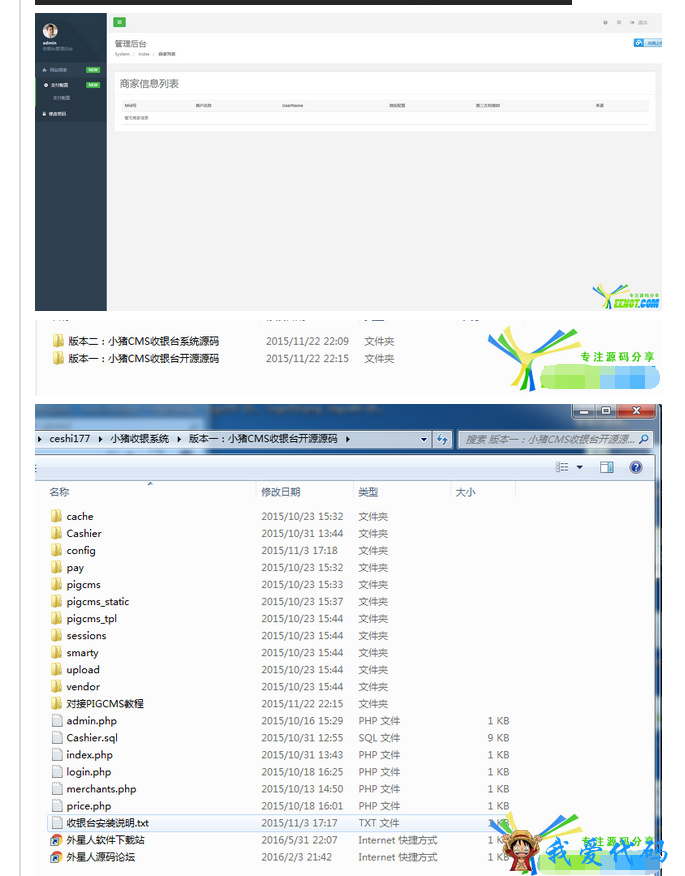The height and width of the screenshot is (876, 685).
Task: Select the 支付配置 sub-item in sidebar
Action: point(61,98)
